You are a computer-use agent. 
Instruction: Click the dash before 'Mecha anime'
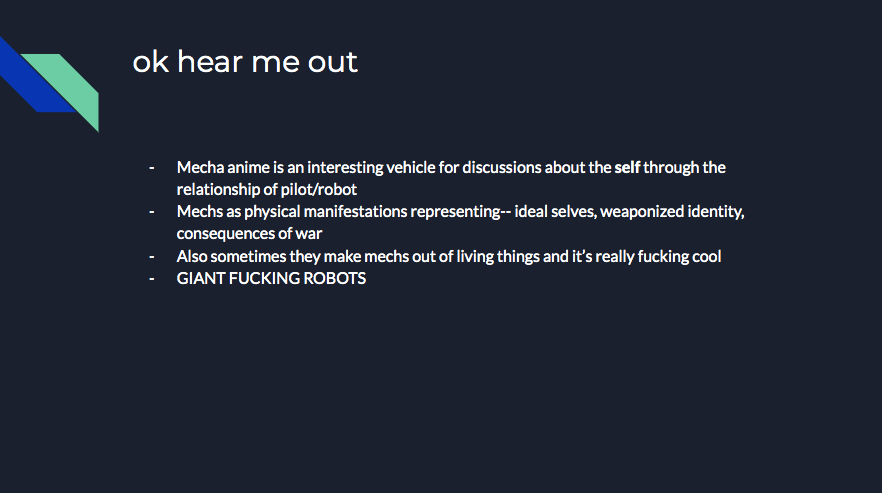tap(152, 167)
